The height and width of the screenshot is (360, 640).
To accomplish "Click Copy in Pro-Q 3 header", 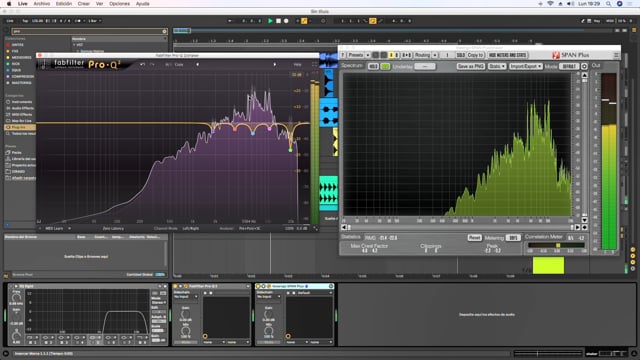I will 179,64.
